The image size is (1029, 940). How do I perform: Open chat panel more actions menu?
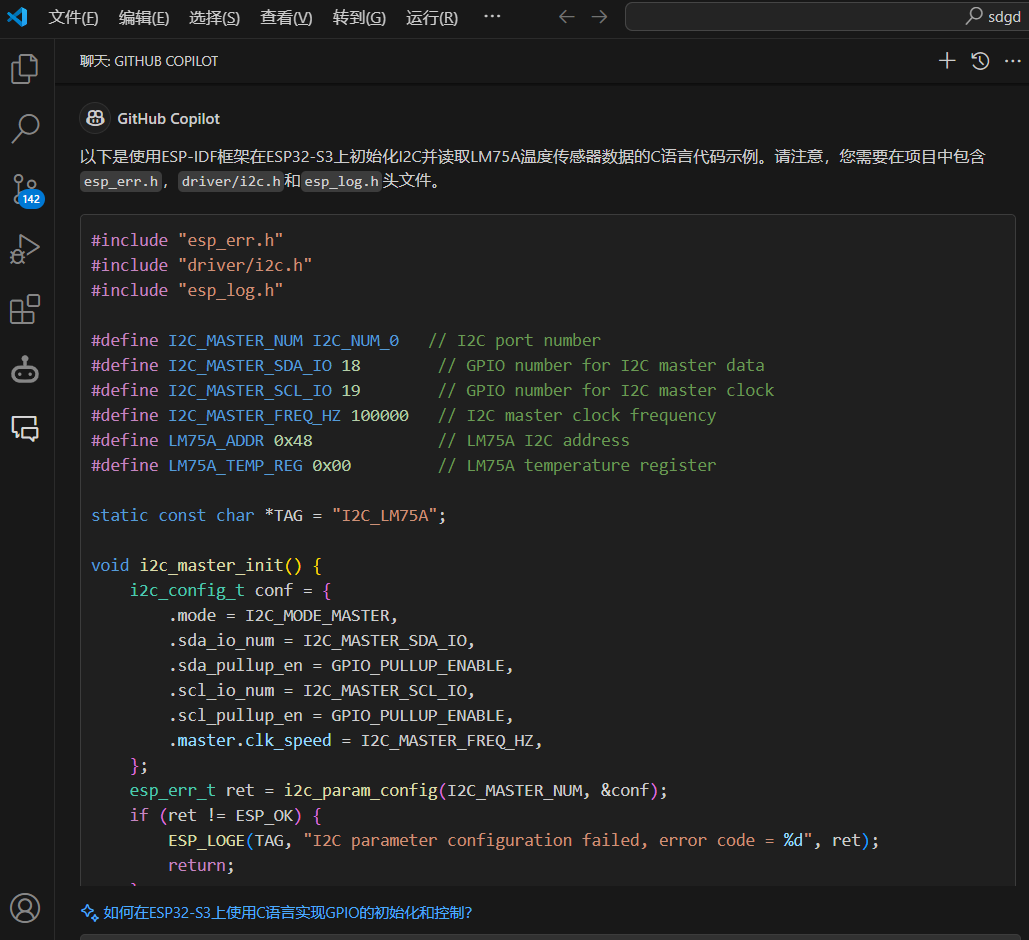(x=1013, y=61)
